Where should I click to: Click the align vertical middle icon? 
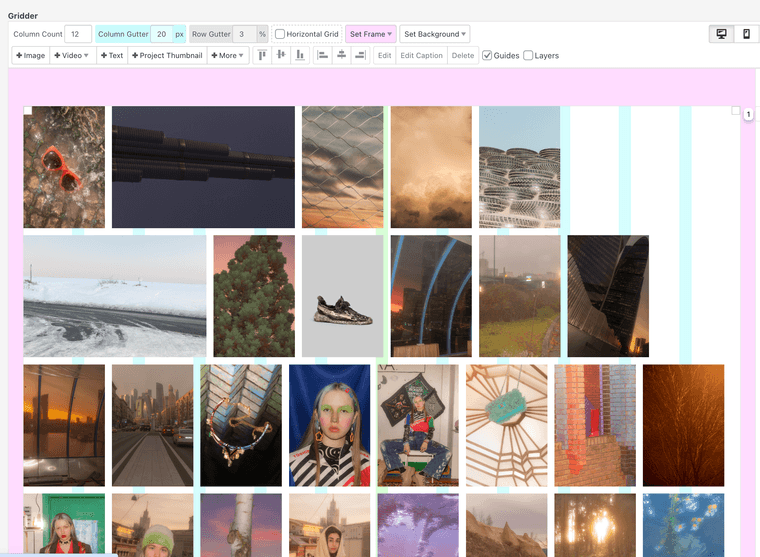[x=281, y=55]
